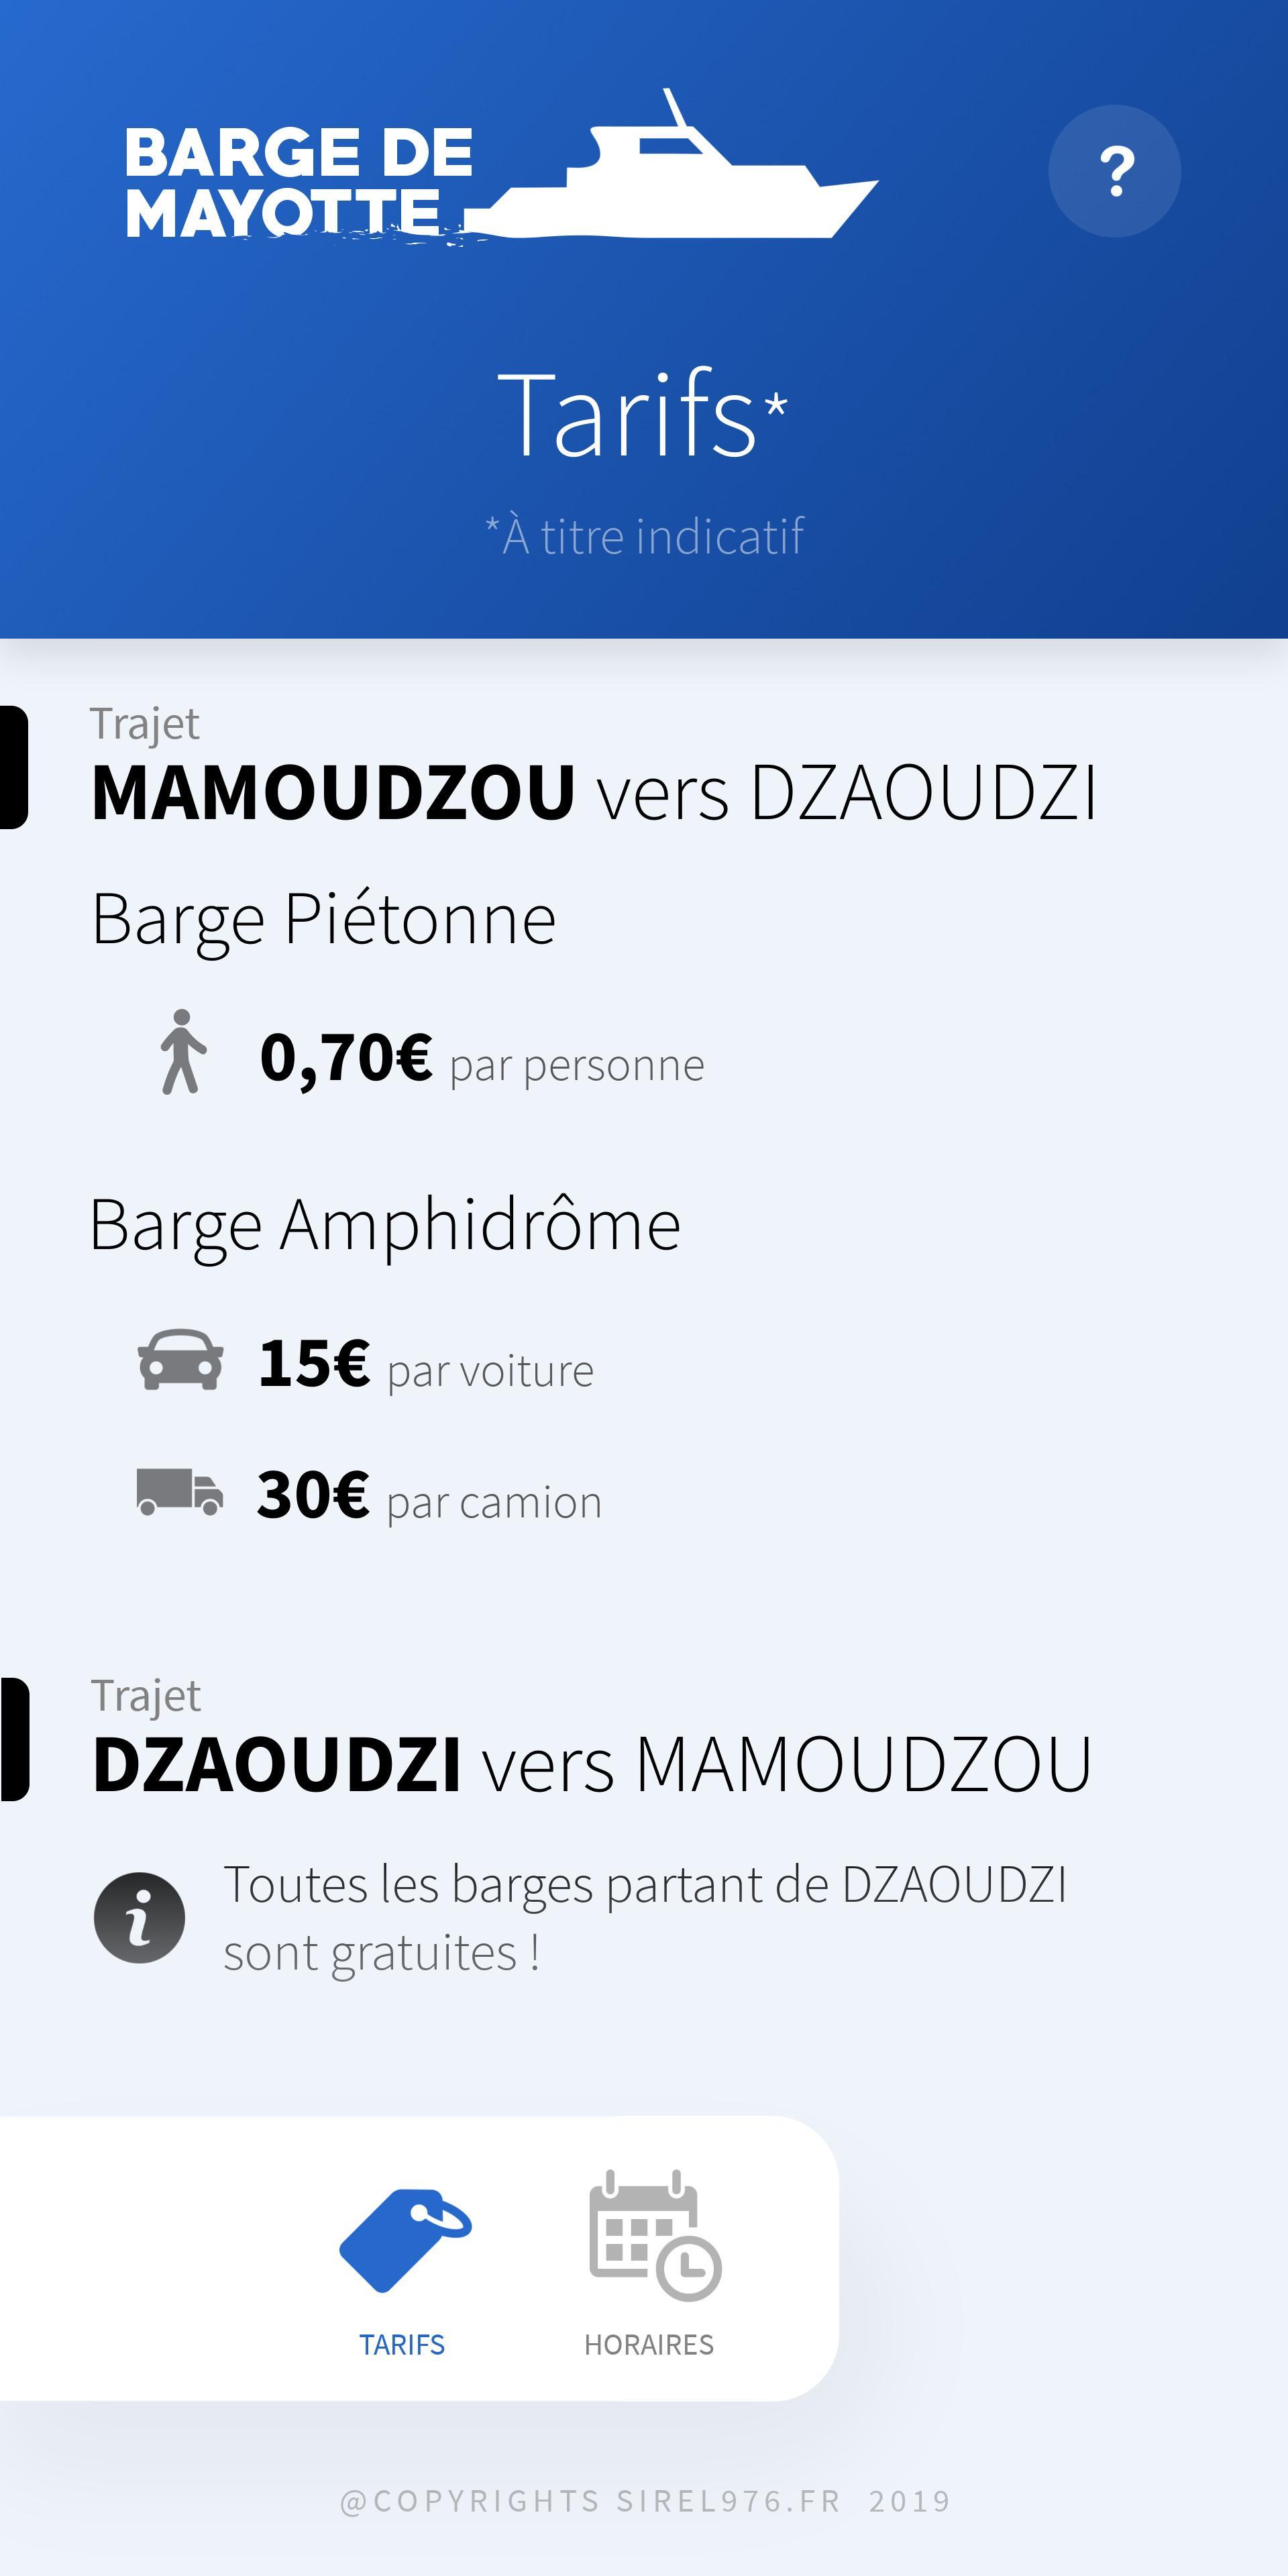Tap the question mark help button

(x=1114, y=171)
